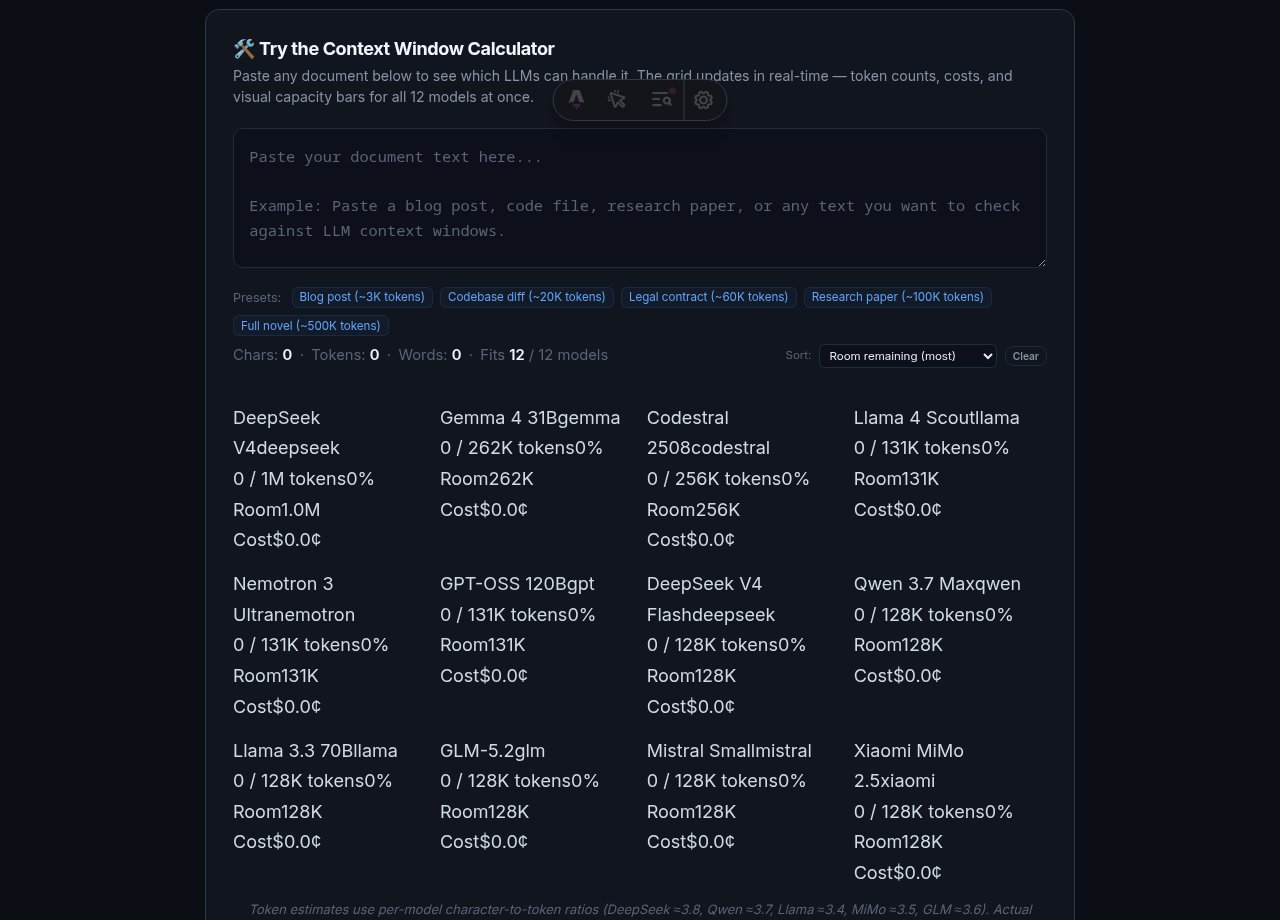Click the '0 / 1M tokens0%' value
The image size is (1280, 920).
pos(304,479)
